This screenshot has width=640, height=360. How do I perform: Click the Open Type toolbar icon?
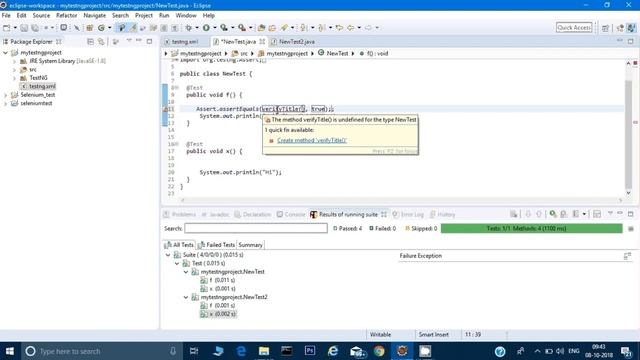point(261,28)
